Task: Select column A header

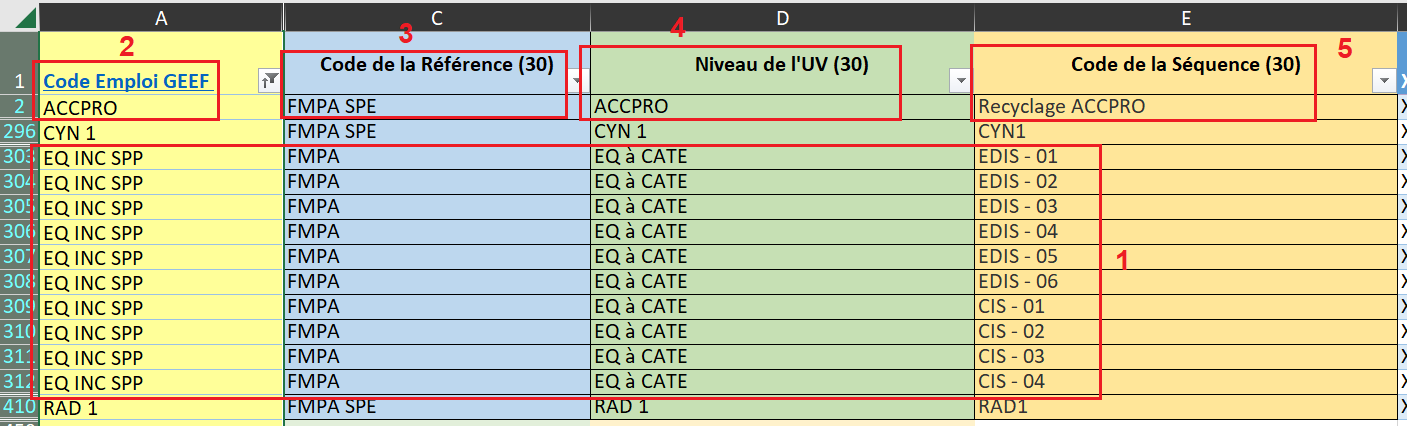Action: pyautogui.click(x=161, y=16)
